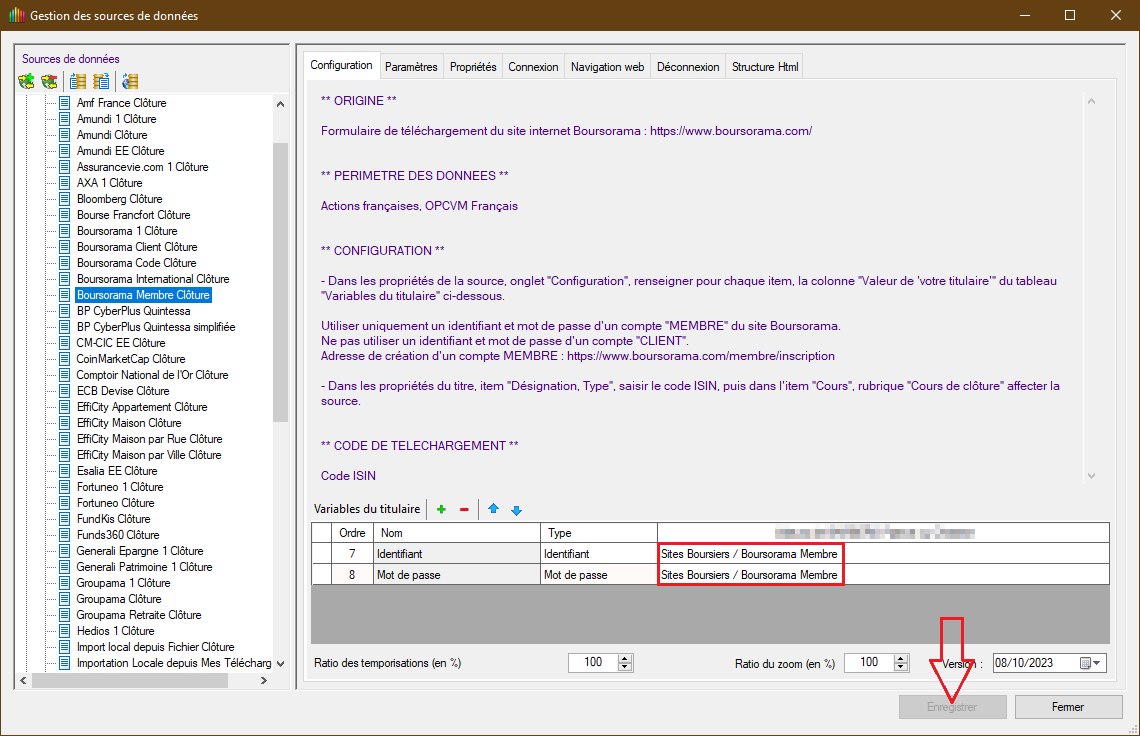Screen dimensions: 1140x736
Task: Add a variable with the green plus
Action: [x=441, y=510]
